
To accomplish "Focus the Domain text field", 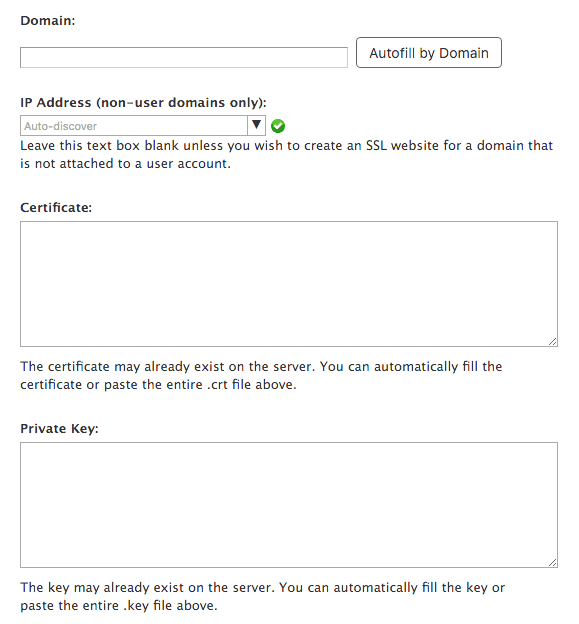I will click(x=184, y=58).
